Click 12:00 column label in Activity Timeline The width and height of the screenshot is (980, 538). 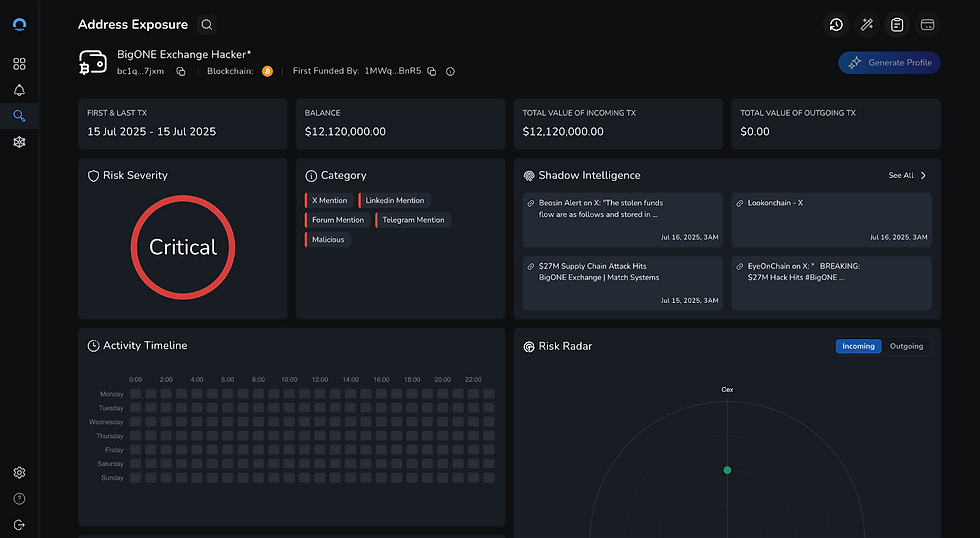coord(320,379)
